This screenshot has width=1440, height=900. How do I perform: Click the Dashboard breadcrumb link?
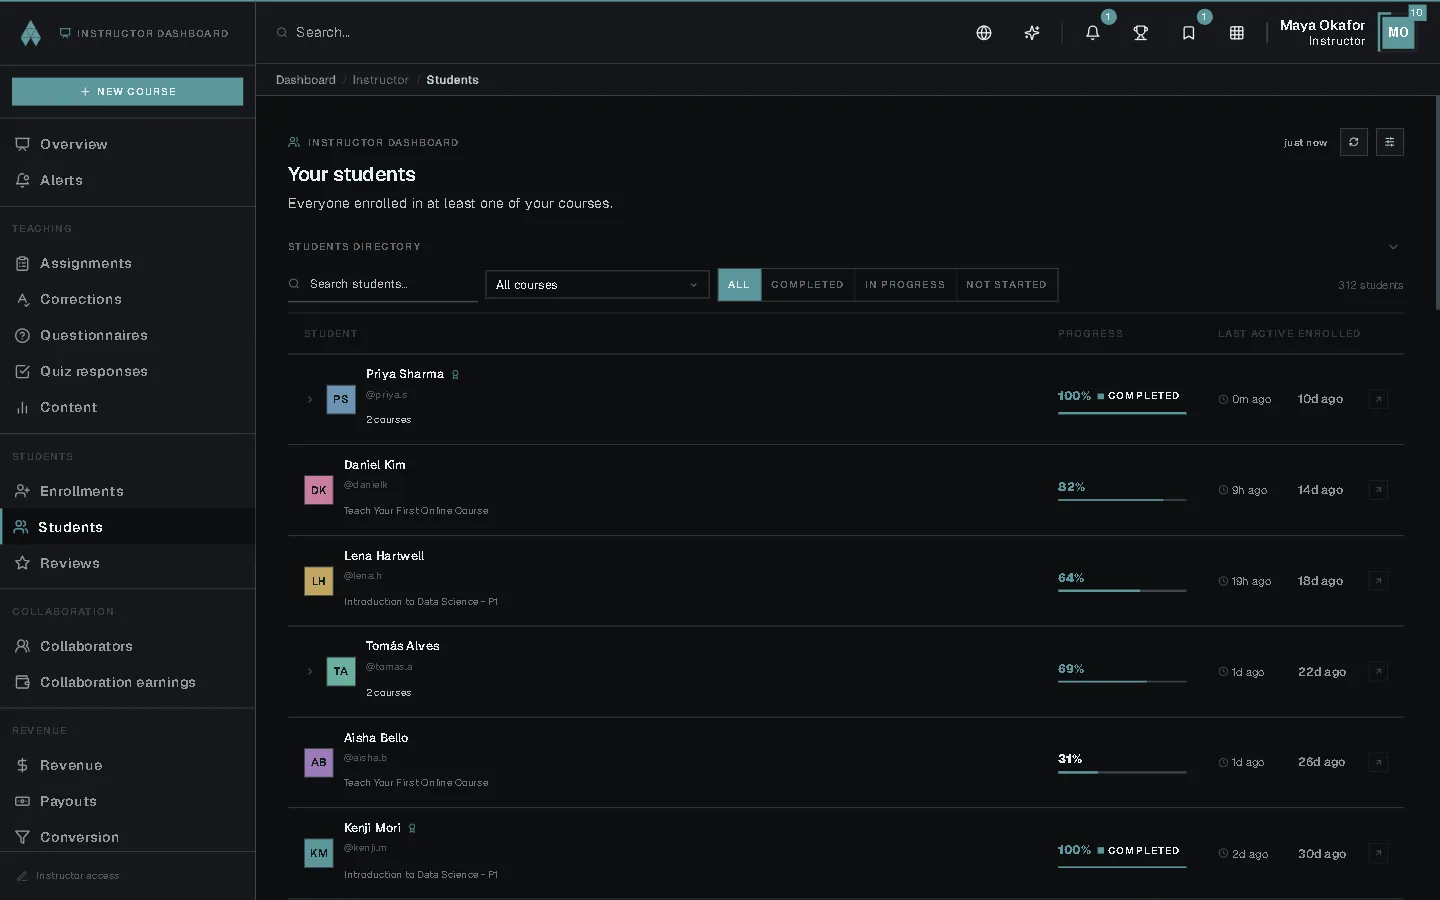306,80
